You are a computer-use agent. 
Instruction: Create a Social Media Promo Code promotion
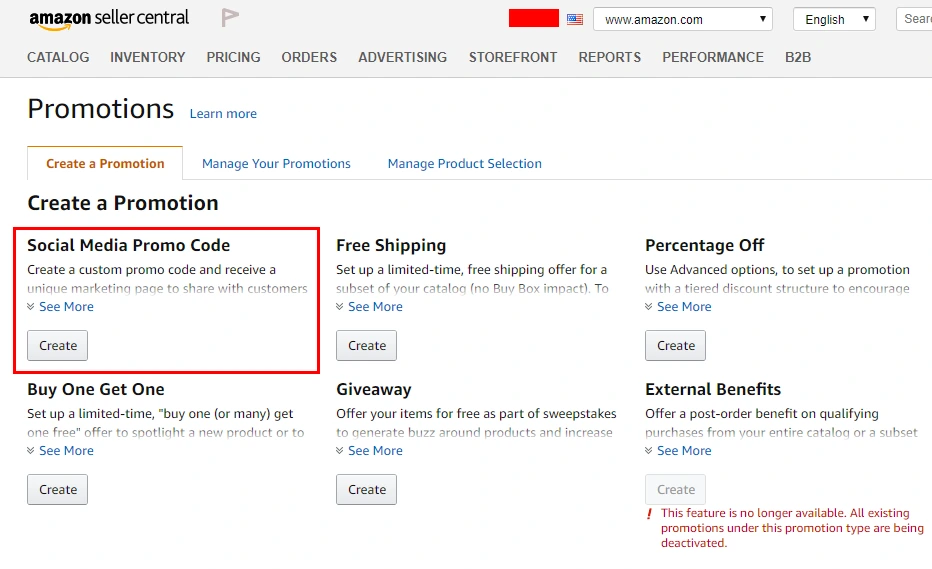pos(58,345)
